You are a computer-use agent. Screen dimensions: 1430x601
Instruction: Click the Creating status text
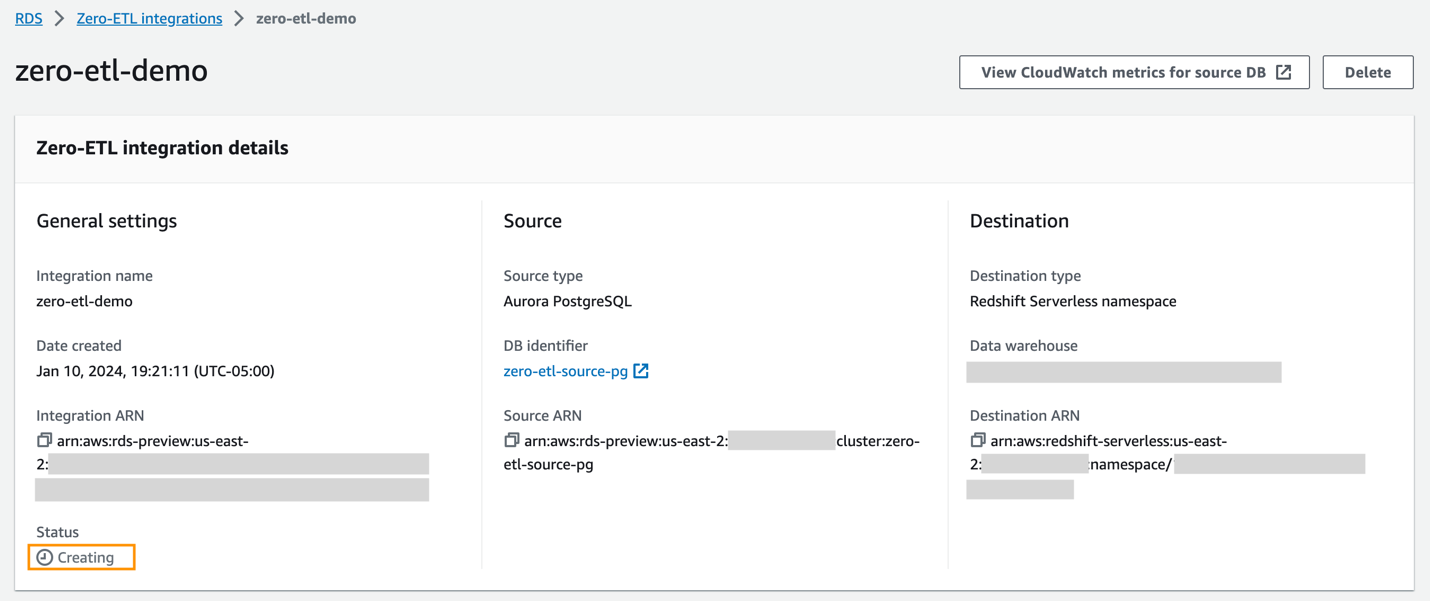(x=86, y=557)
